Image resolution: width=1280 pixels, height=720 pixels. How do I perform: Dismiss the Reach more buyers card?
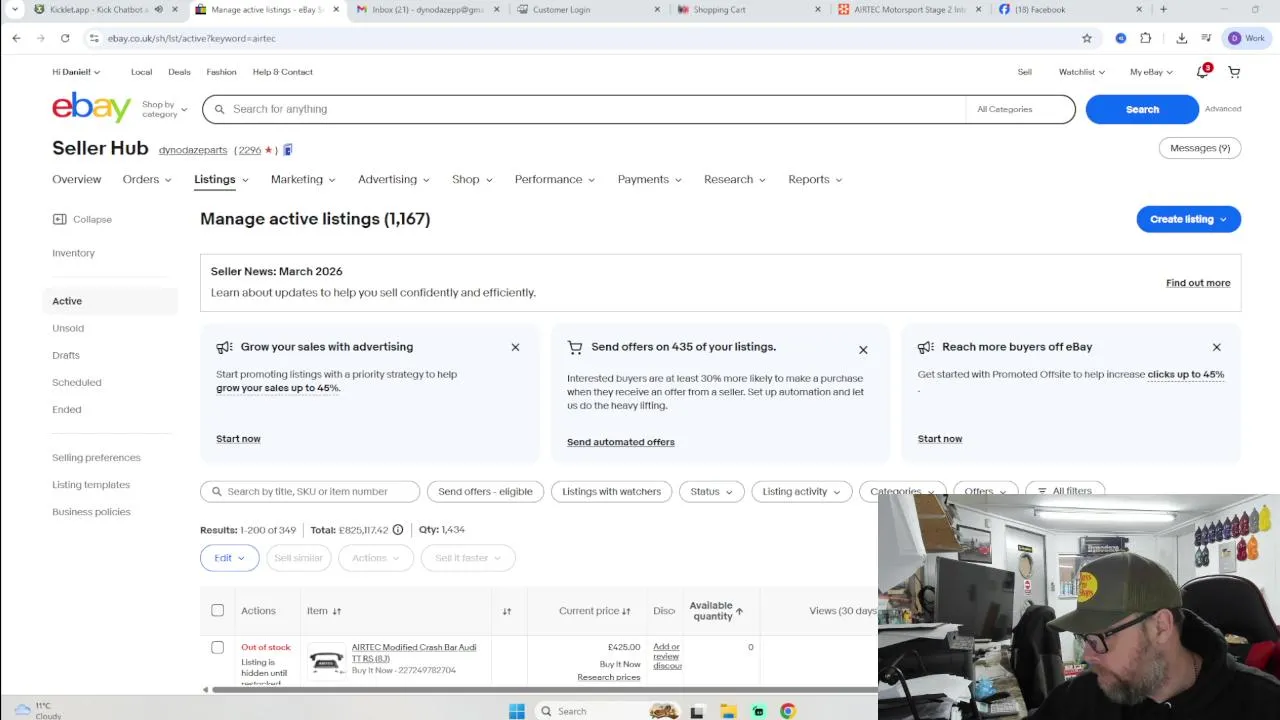(x=1216, y=347)
